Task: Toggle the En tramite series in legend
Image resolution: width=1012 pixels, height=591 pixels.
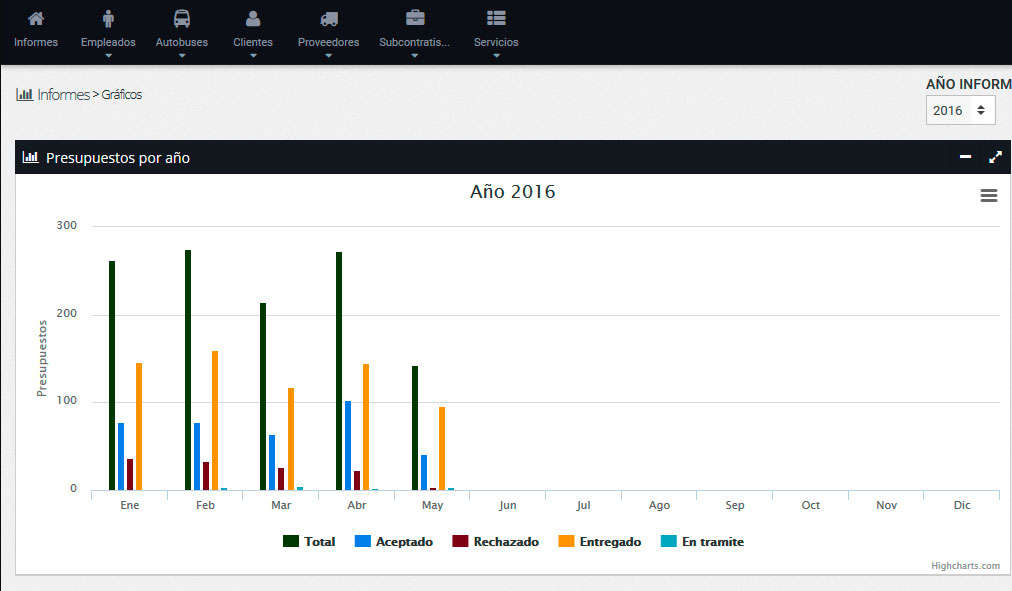Action: click(702, 541)
